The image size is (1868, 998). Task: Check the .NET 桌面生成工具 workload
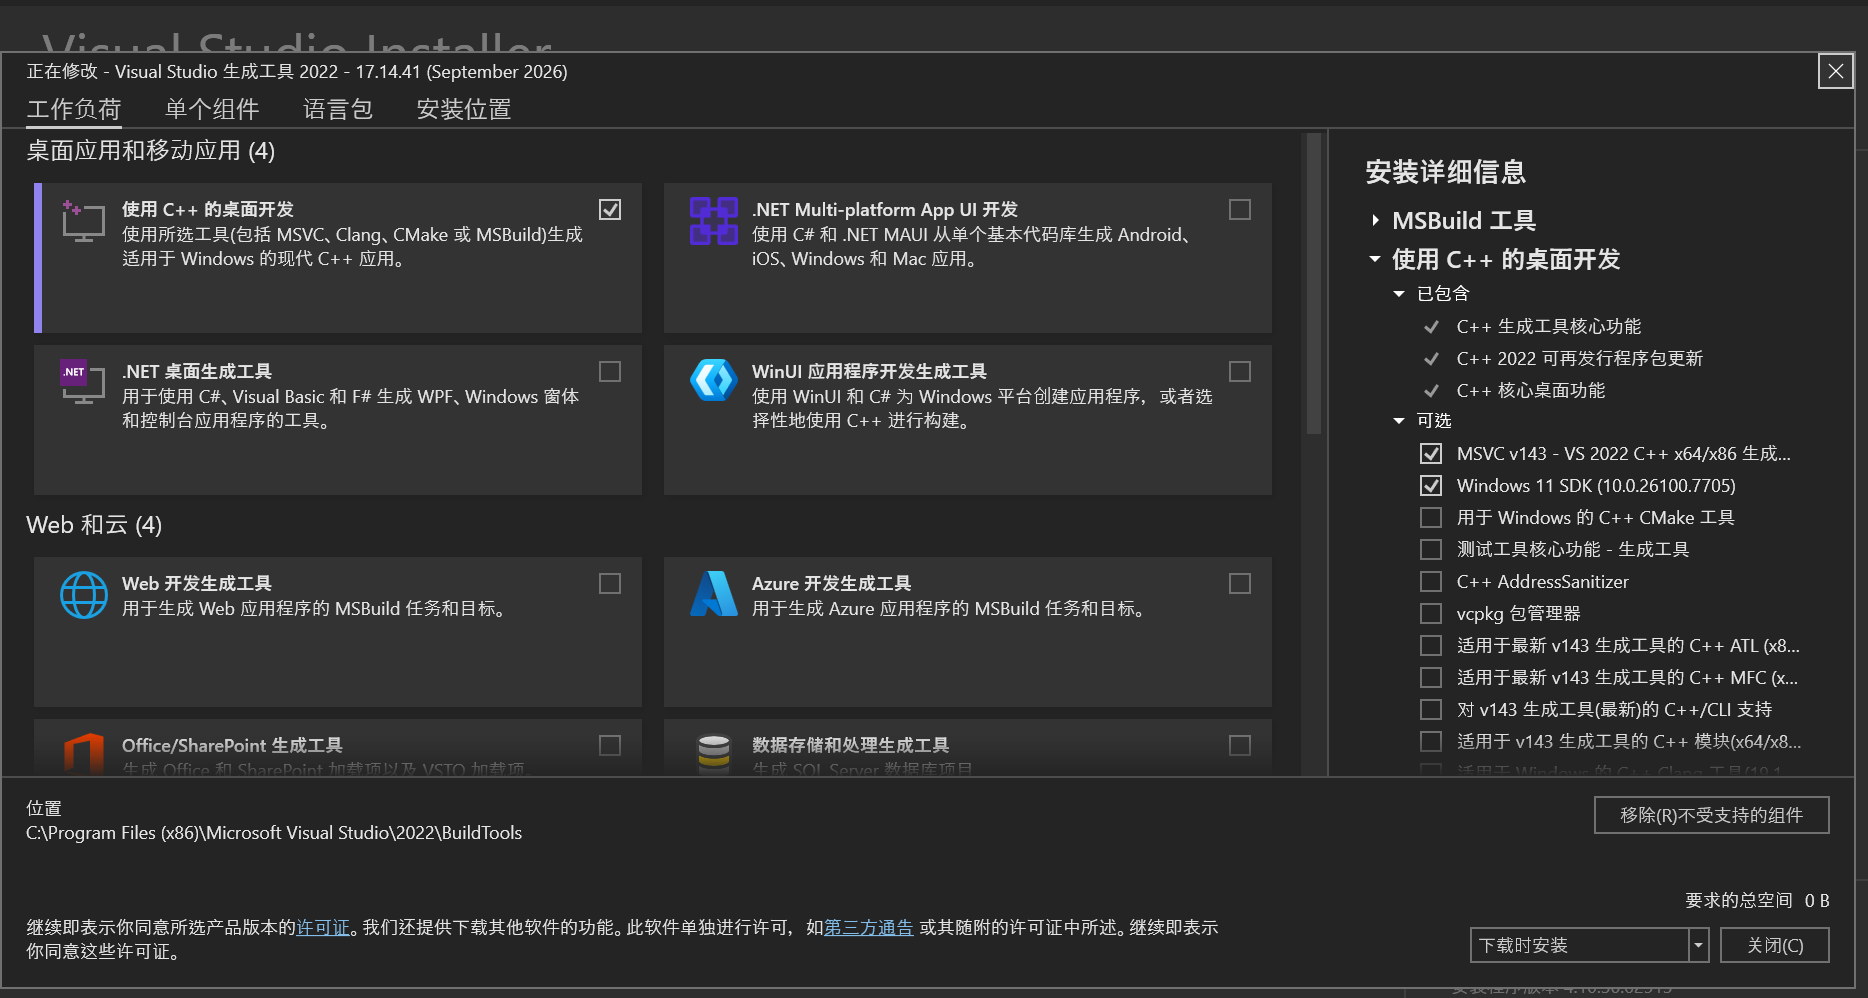[x=610, y=371]
